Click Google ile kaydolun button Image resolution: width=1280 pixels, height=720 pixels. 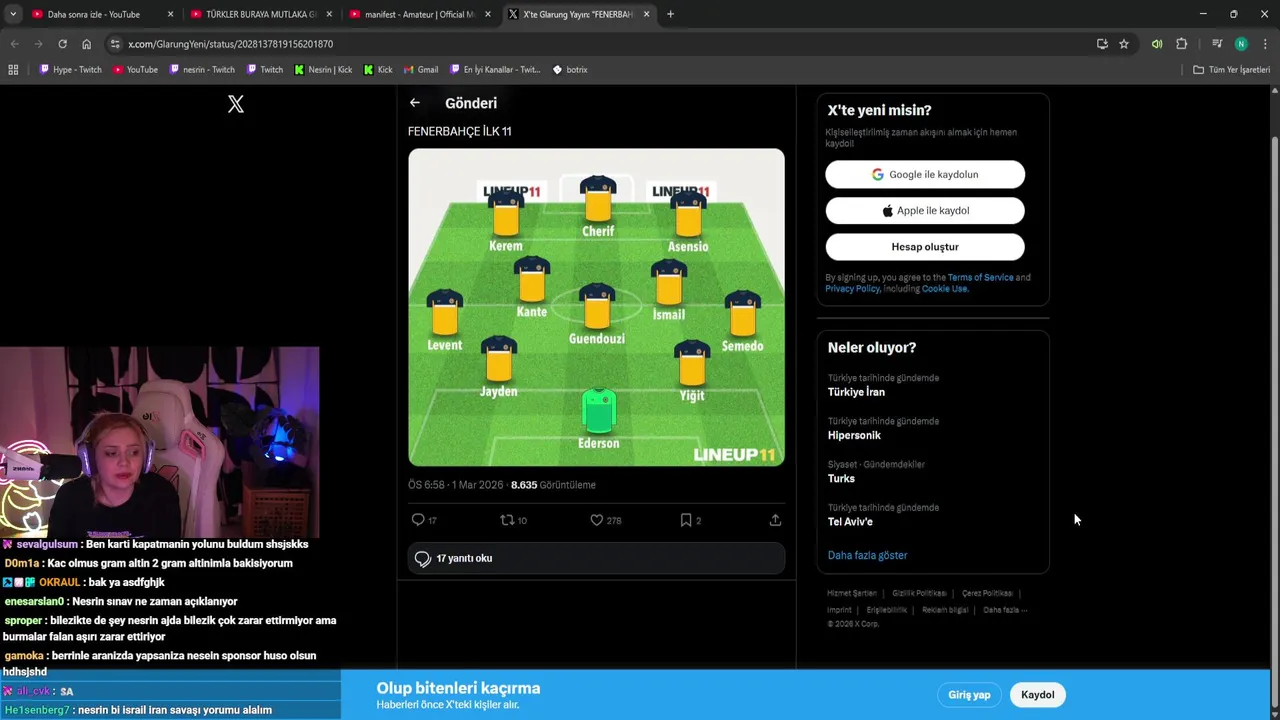point(925,174)
